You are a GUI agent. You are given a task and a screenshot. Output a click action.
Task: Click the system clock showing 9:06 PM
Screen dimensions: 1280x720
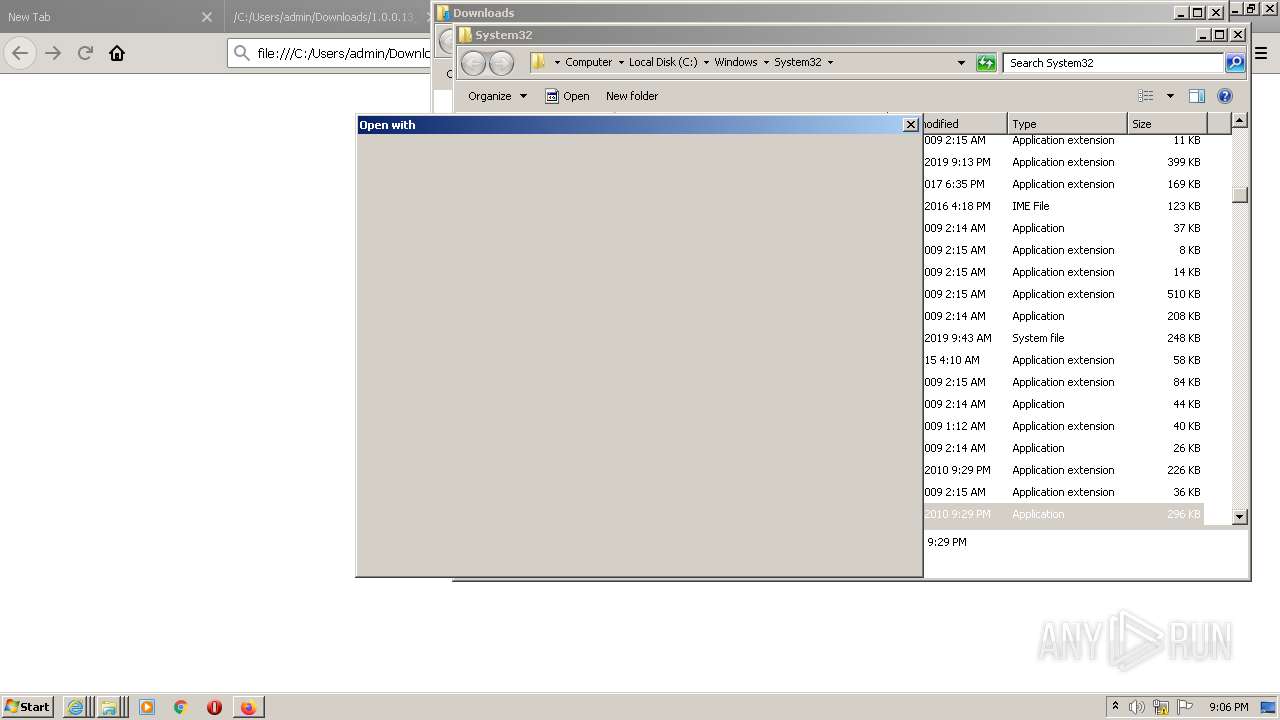pyautogui.click(x=1228, y=707)
